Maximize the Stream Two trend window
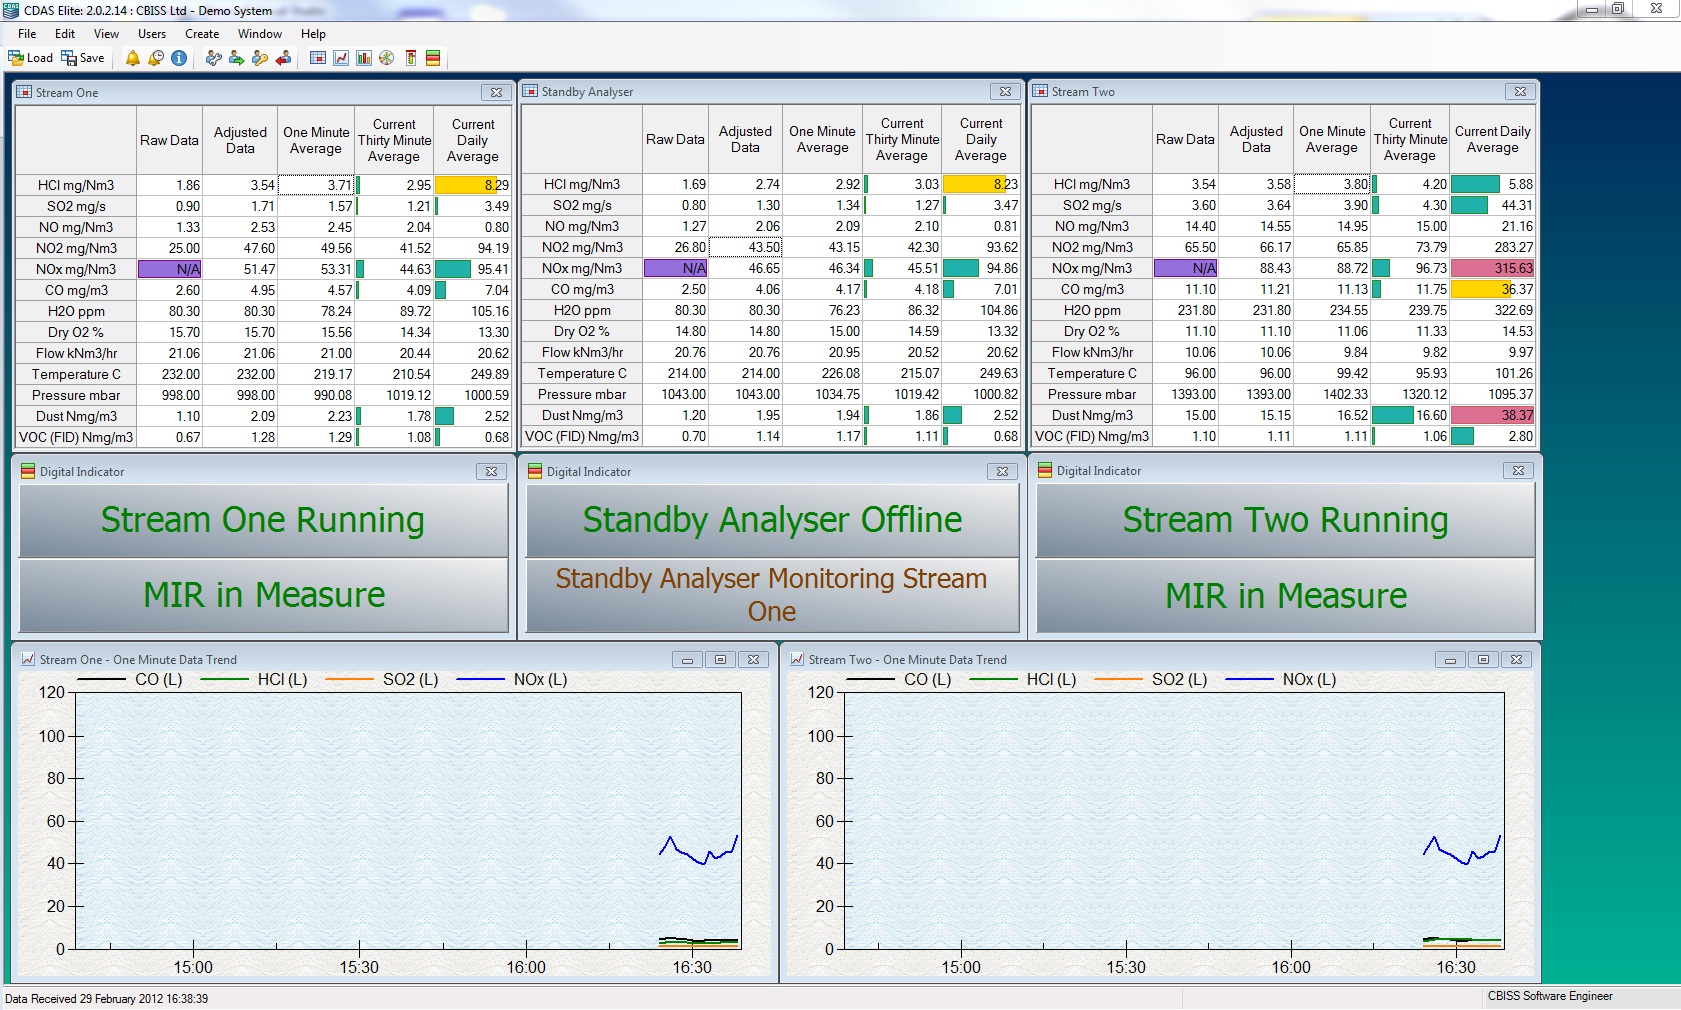 pos(1483,659)
